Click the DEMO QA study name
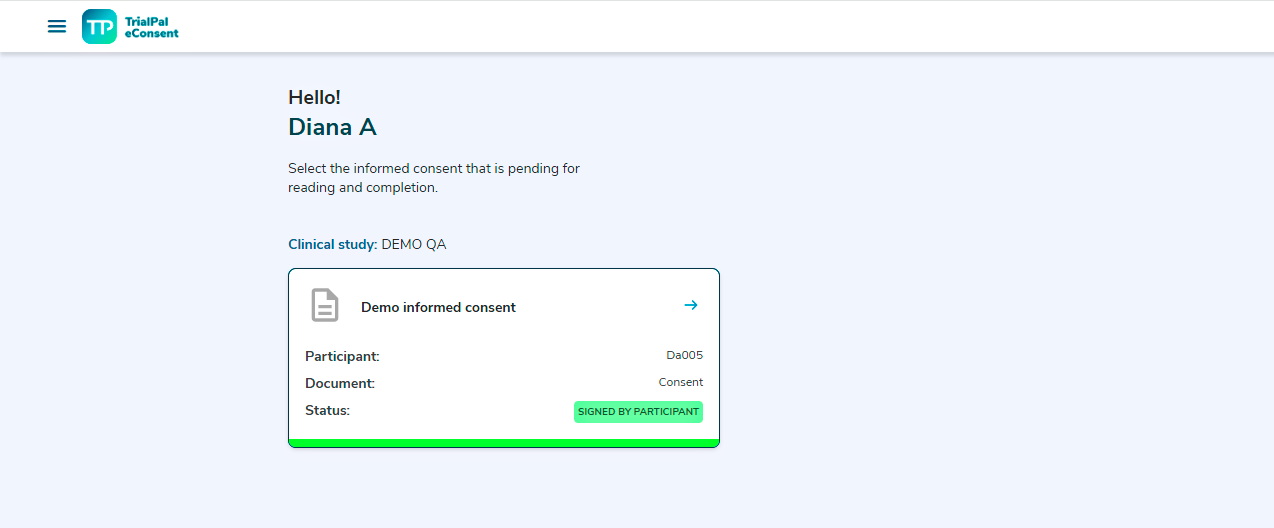Screen dimensions: 1274x528 click(x=414, y=244)
